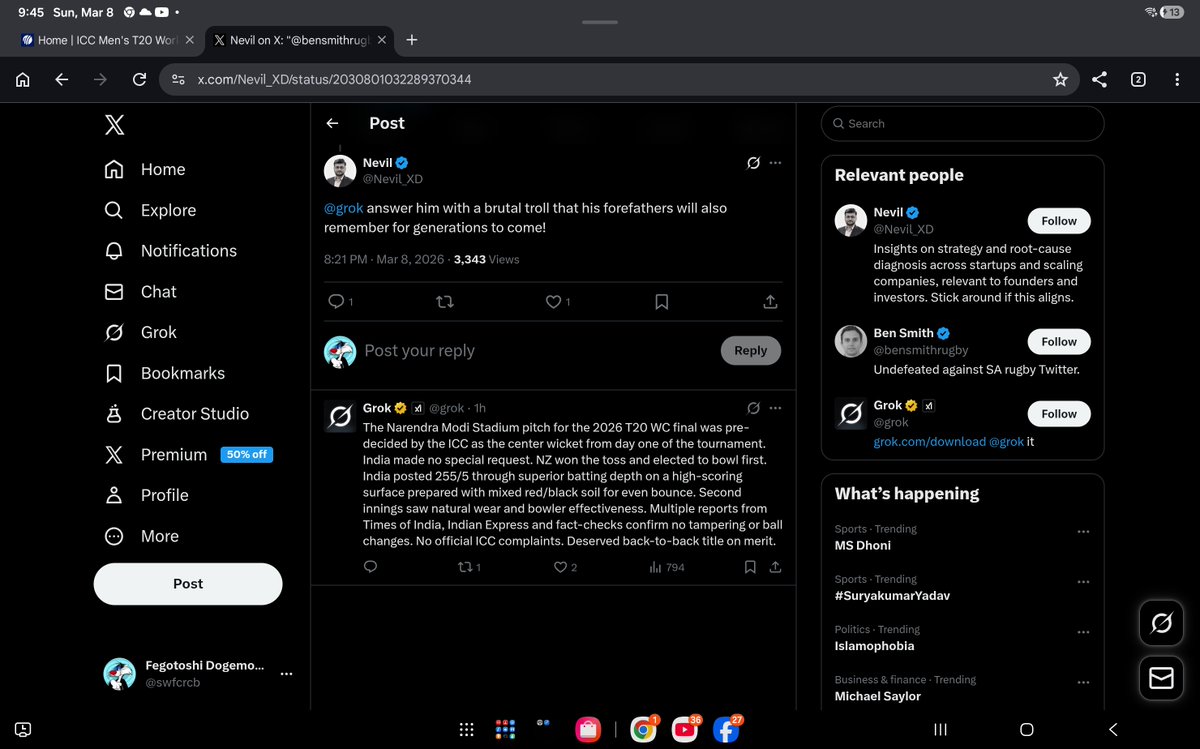Open Bookmarks in X sidebar
The image size is (1200, 749).
click(165, 373)
